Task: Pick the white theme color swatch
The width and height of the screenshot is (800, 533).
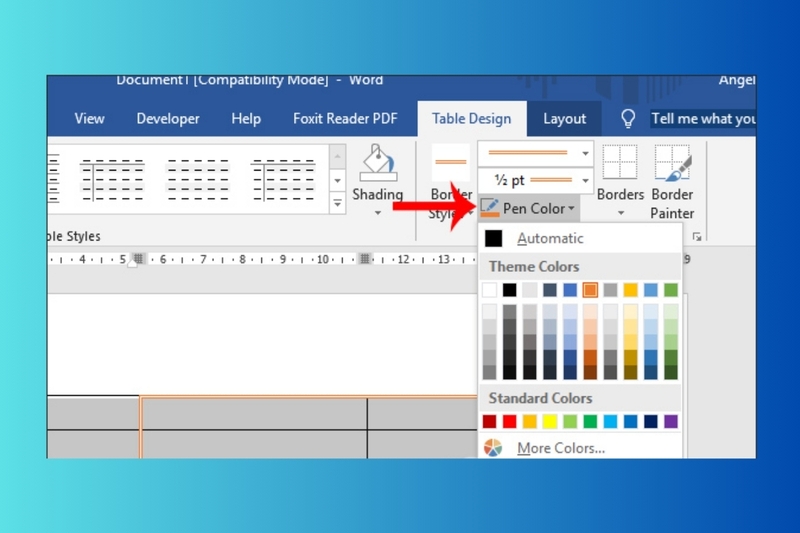Action: coord(489,290)
